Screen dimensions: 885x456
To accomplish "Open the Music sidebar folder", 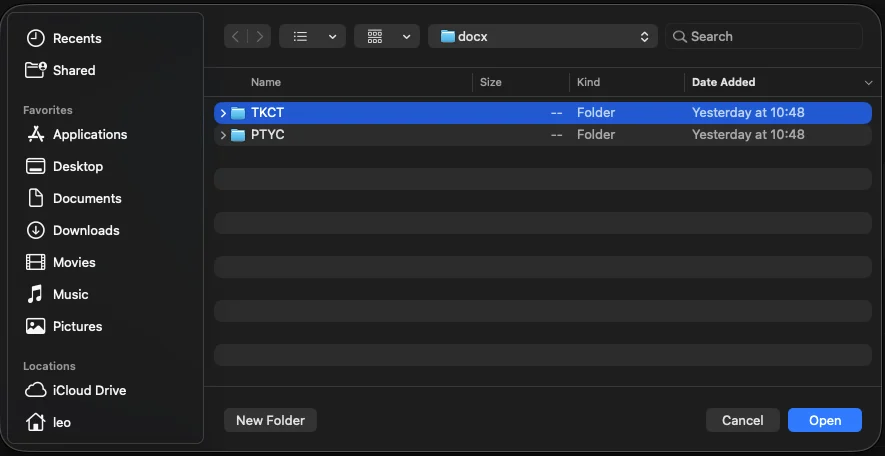I will [x=57, y=294].
